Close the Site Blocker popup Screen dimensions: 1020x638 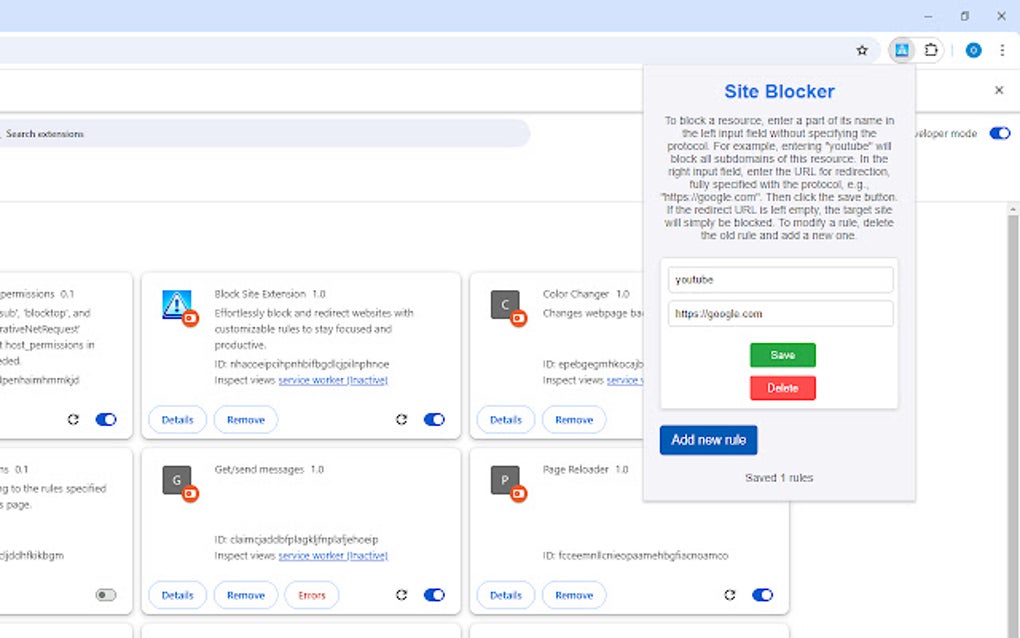998,90
